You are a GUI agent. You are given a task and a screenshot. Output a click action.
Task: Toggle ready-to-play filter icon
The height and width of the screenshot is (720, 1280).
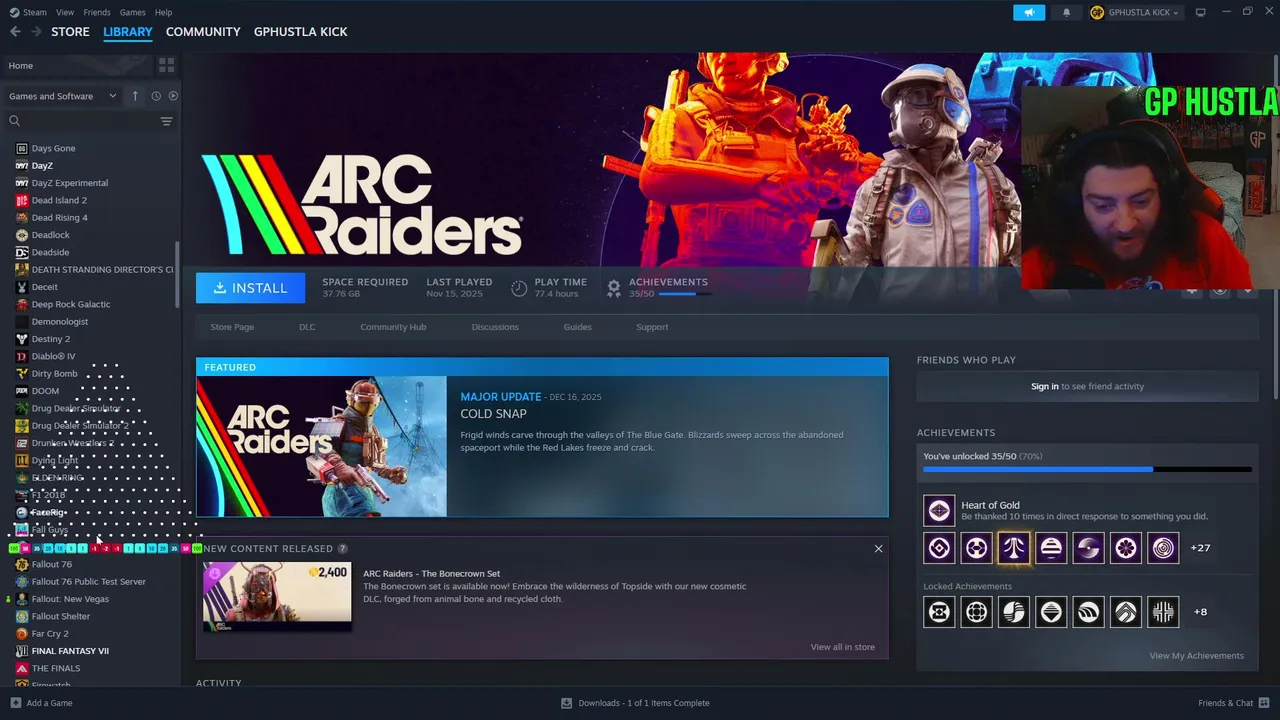173,96
